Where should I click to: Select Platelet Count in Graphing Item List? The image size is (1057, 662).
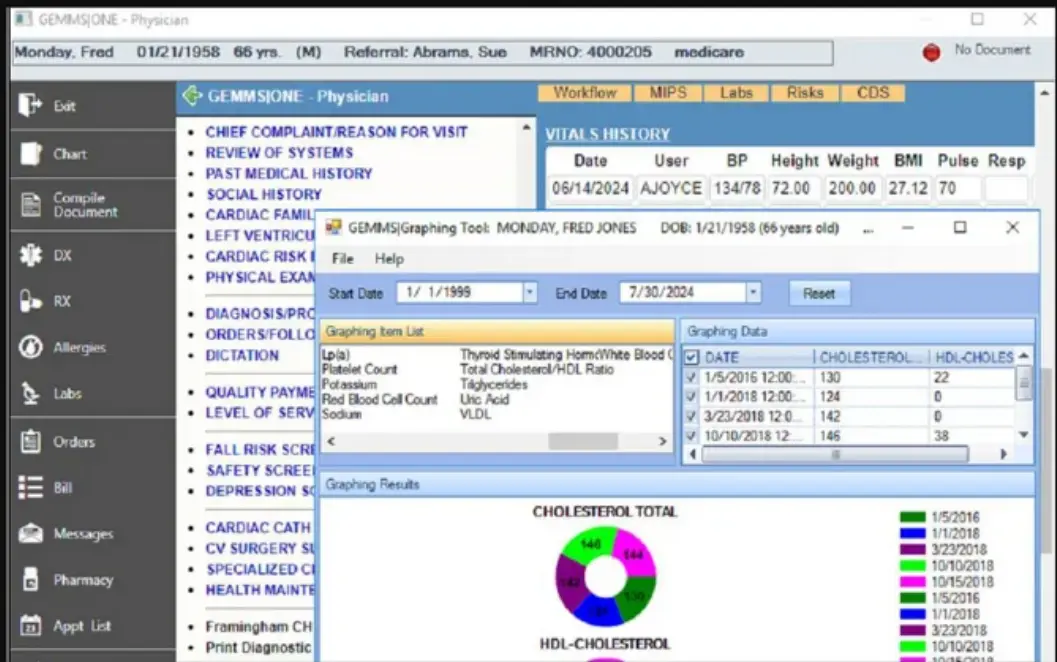(x=359, y=369)
